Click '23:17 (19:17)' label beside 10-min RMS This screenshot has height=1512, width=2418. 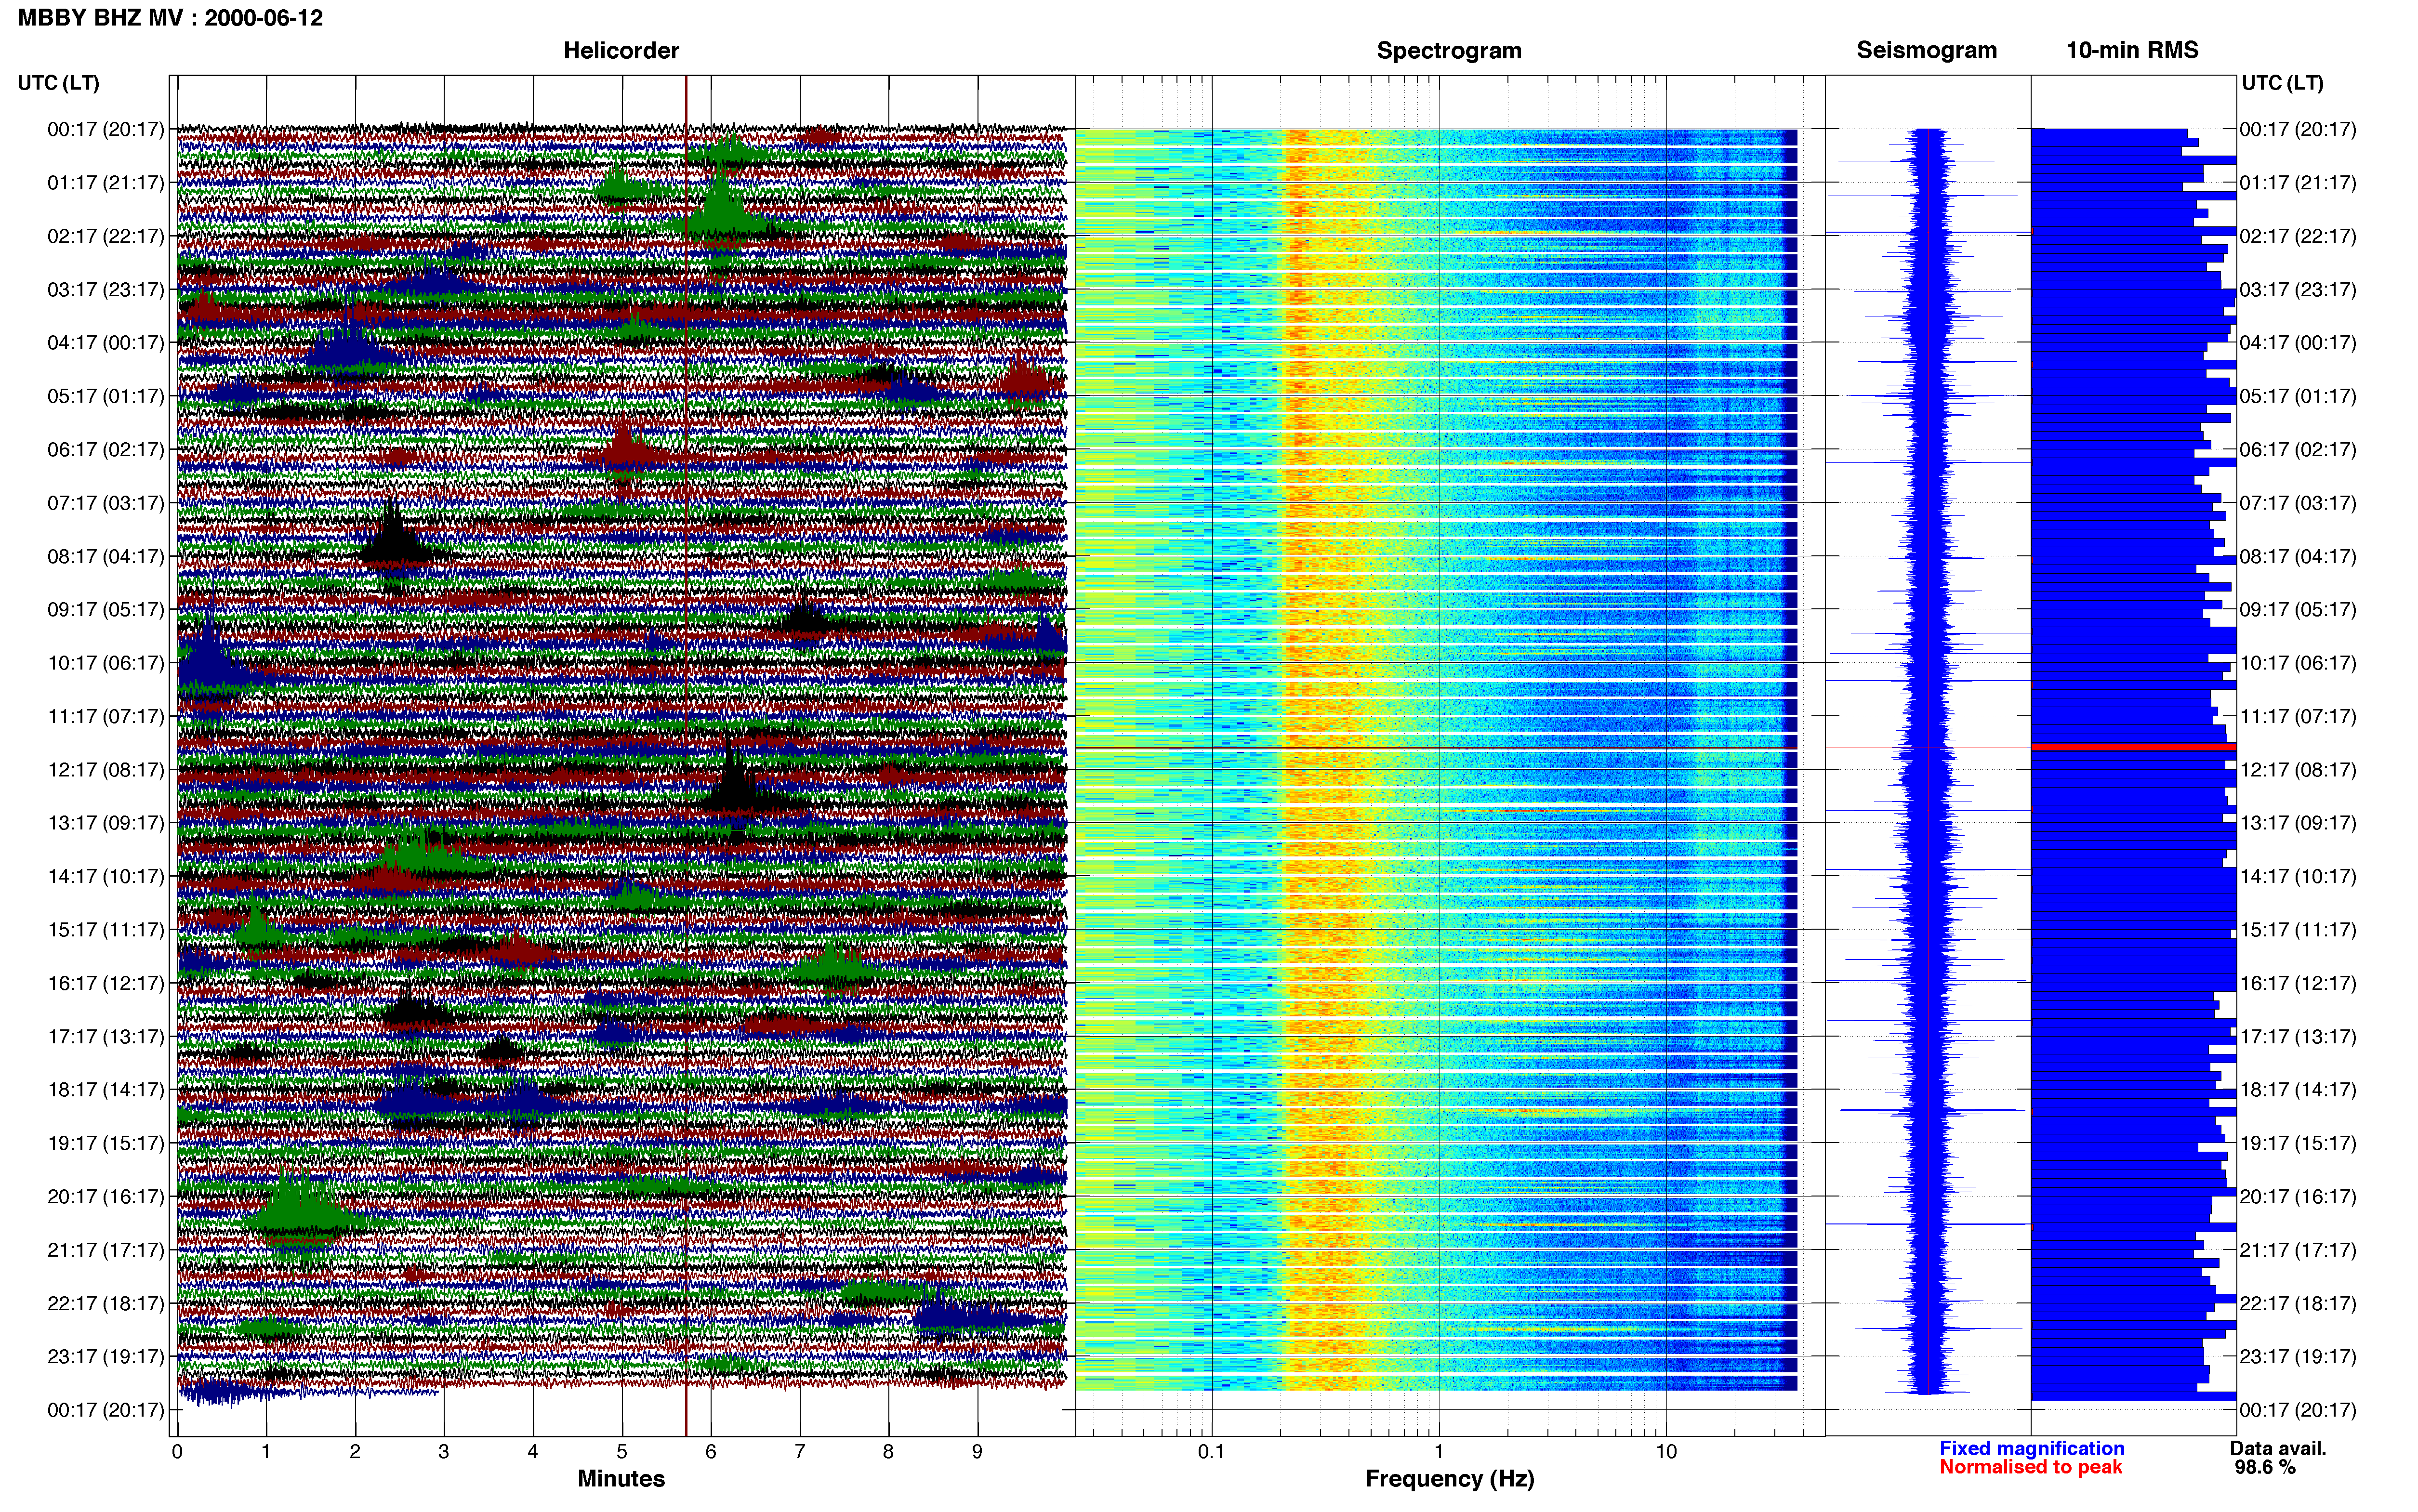[2298, 1357]
